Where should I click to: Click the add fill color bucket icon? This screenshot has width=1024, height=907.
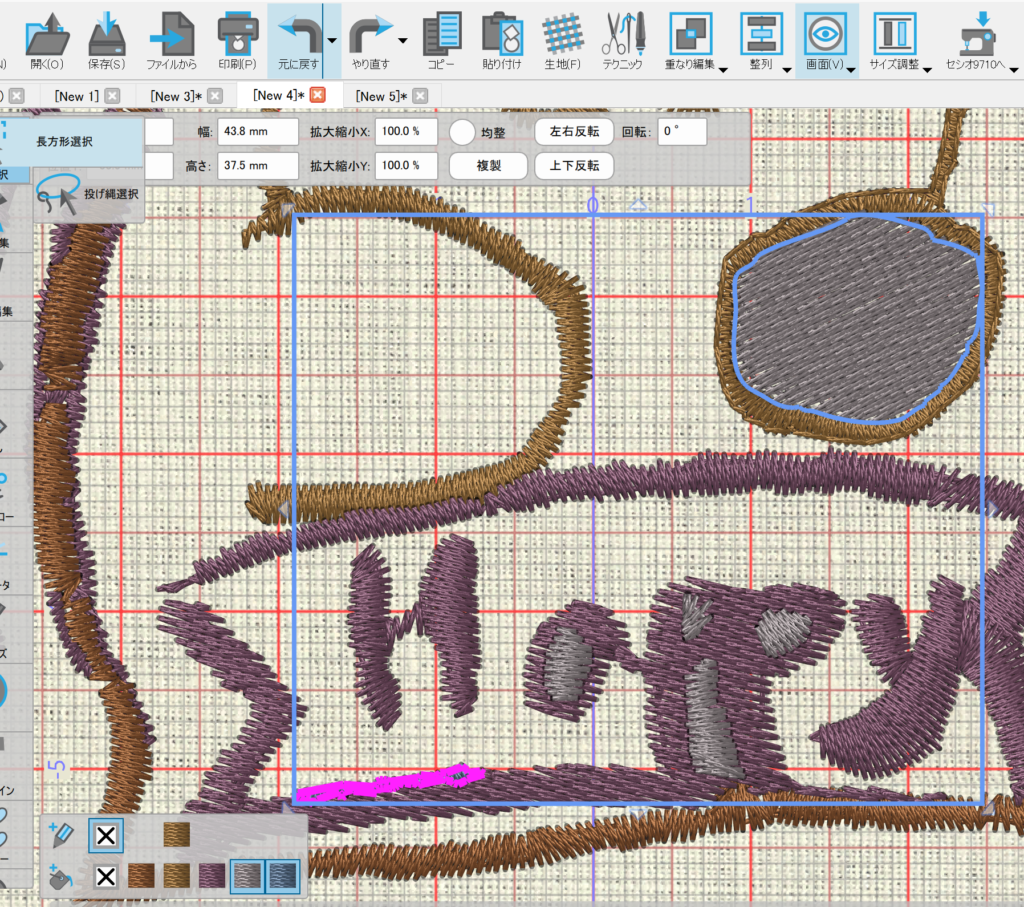pyautogui.click(x=62, y=878)
